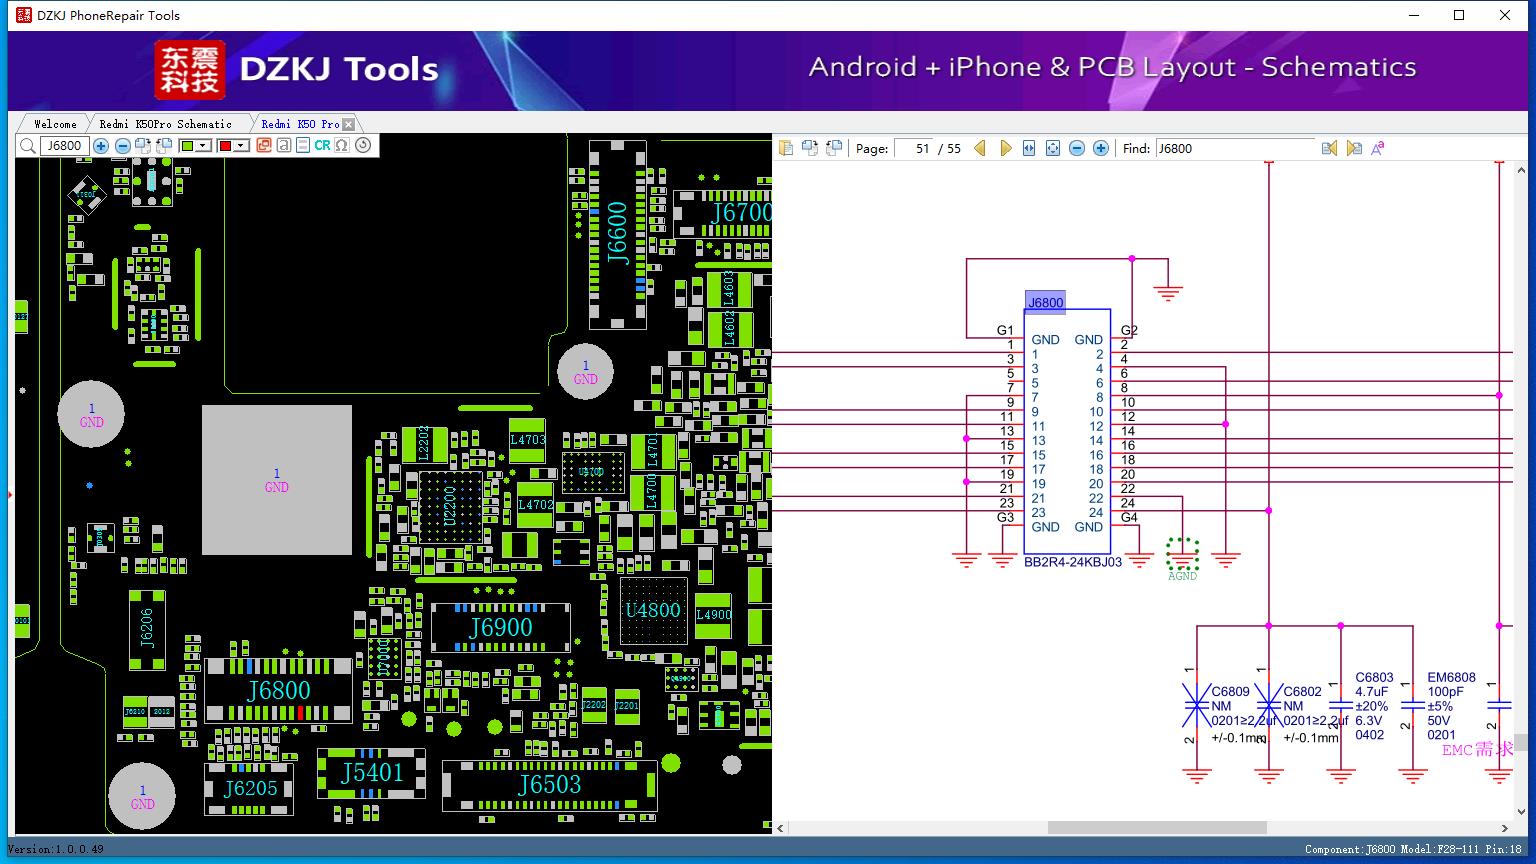This screenshot has height=864, width=1536.
Task: Pick the green component color swatch
Action: (187, 146)
